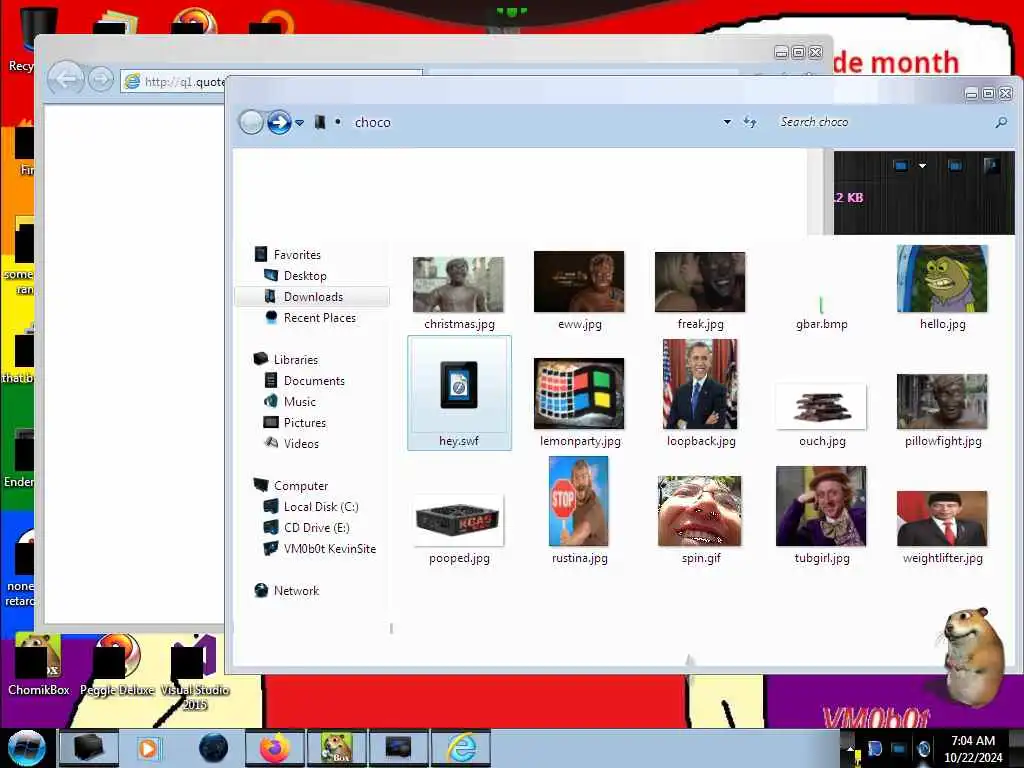Open ChomikBox desktop shortcut
The height and width of the screenshot is (768, 1024).
[x=38, y=664]
